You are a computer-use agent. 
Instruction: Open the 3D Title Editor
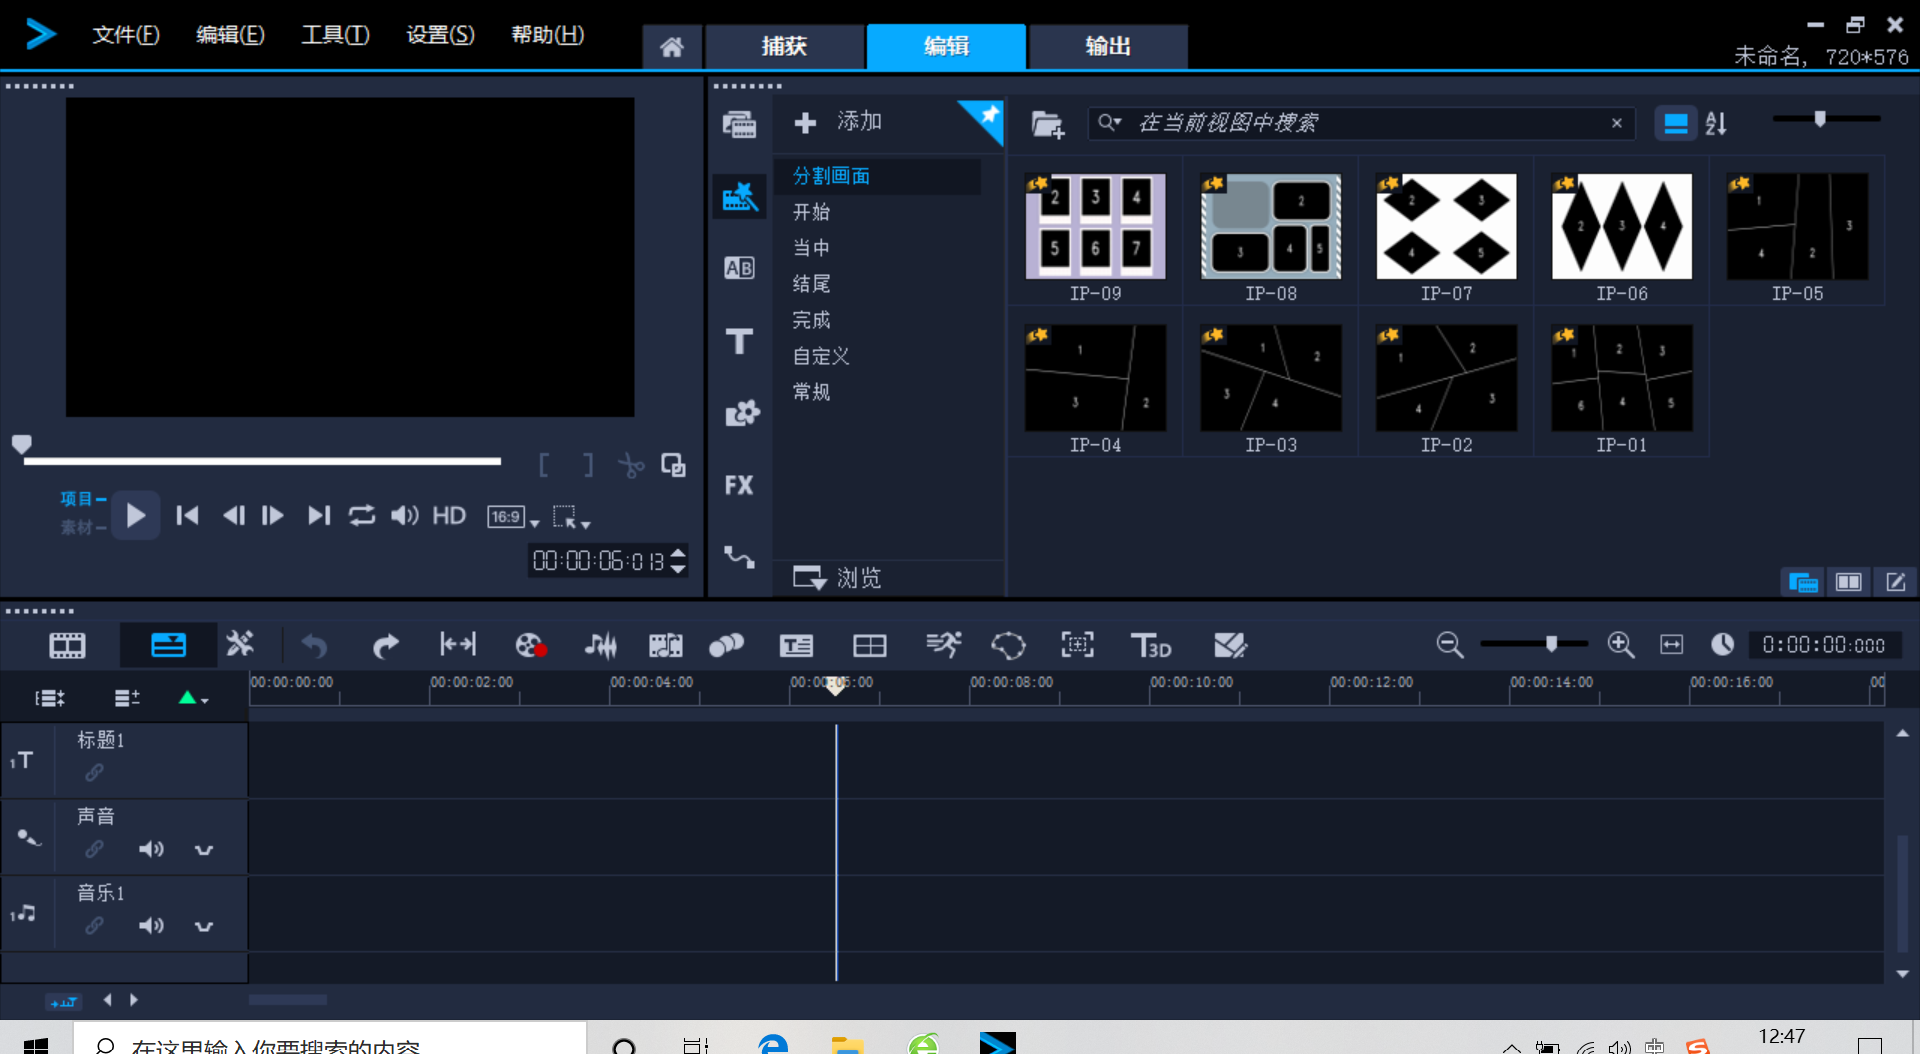click(1150, 646)
